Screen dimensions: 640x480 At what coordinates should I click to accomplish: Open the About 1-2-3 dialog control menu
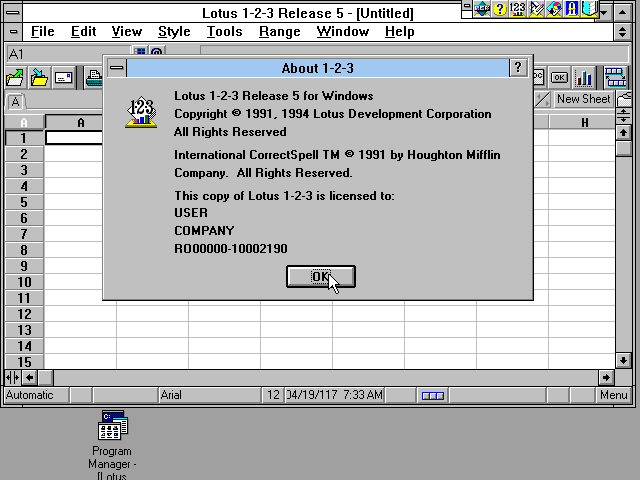117,68
